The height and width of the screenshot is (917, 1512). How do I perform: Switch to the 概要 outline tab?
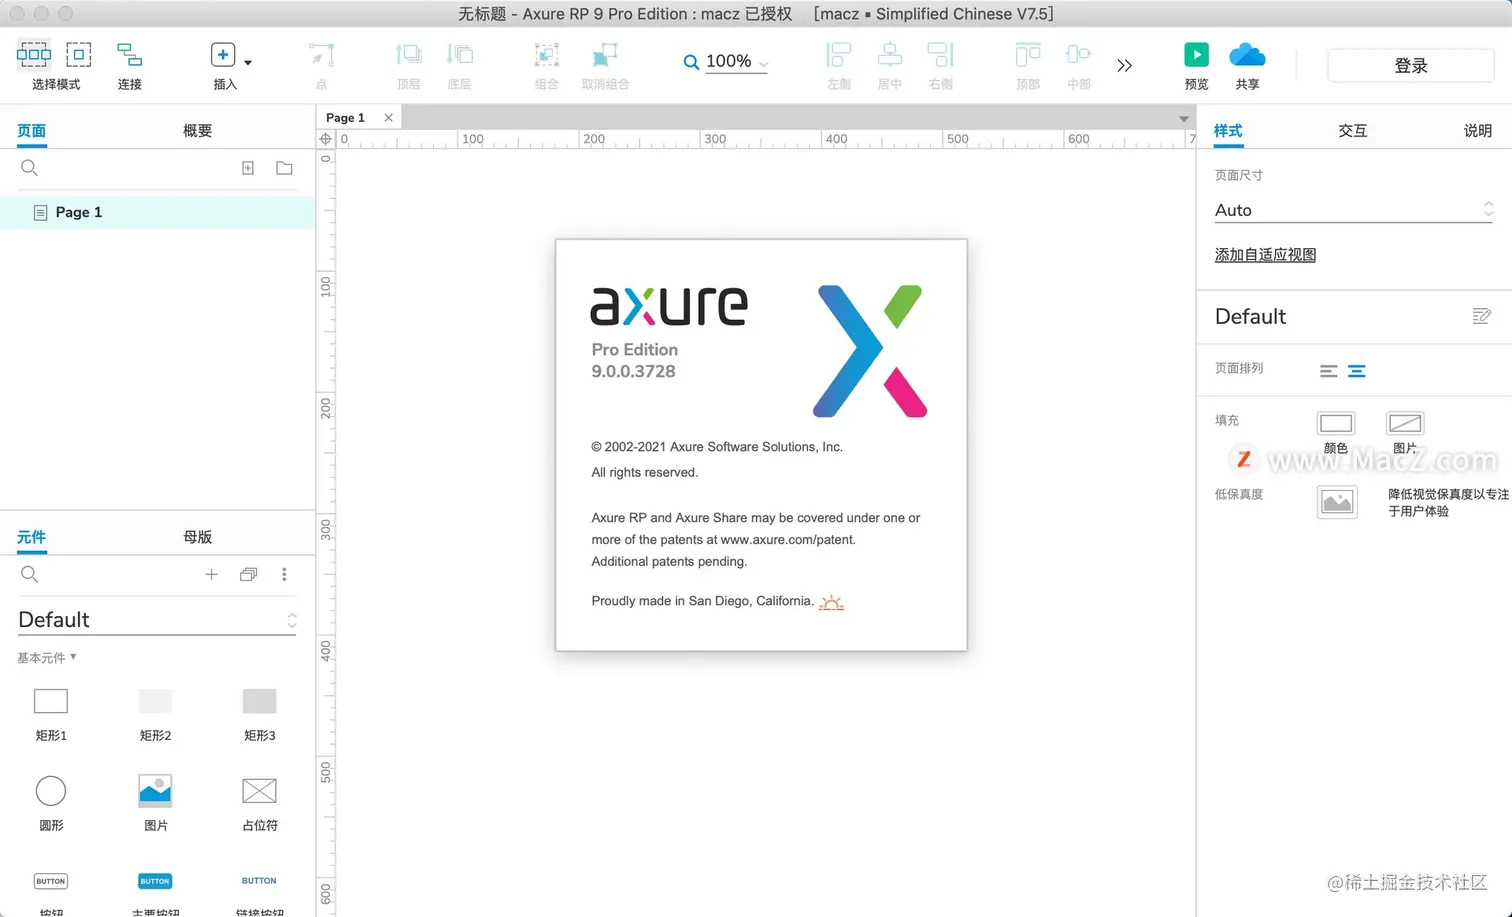pyautogui.click(x=197, y=130)
